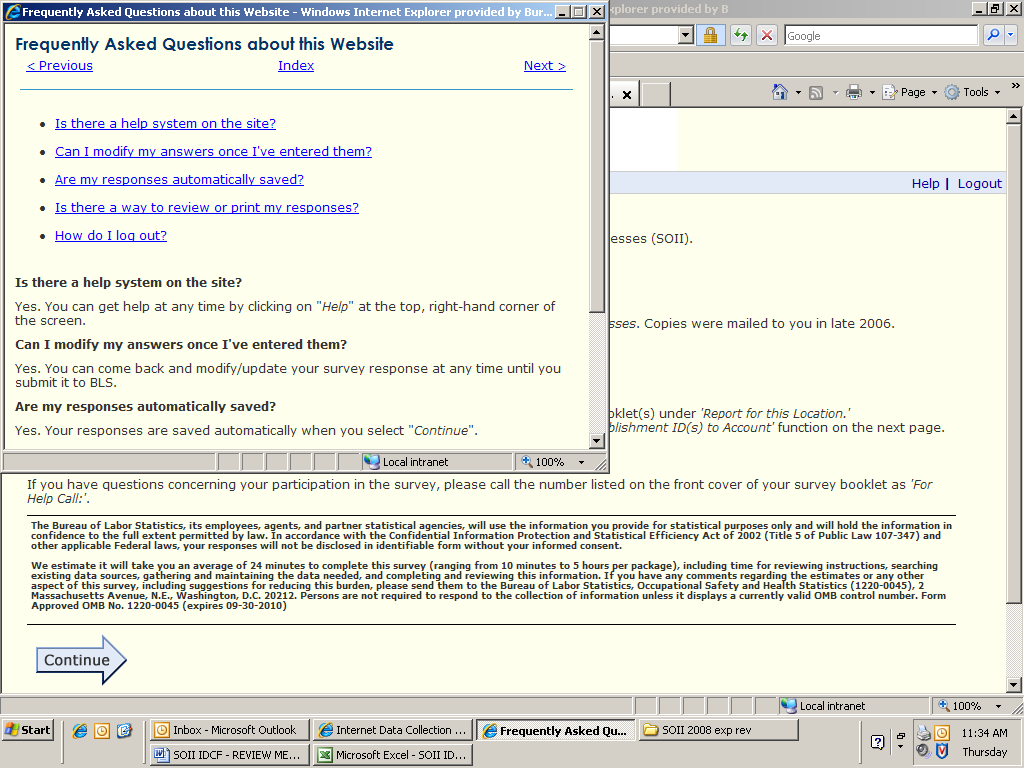Expand the popup window zoom level dropdown
This screenshot has height=768, width=1024.
pyautogui.click(x=581, y=462)
